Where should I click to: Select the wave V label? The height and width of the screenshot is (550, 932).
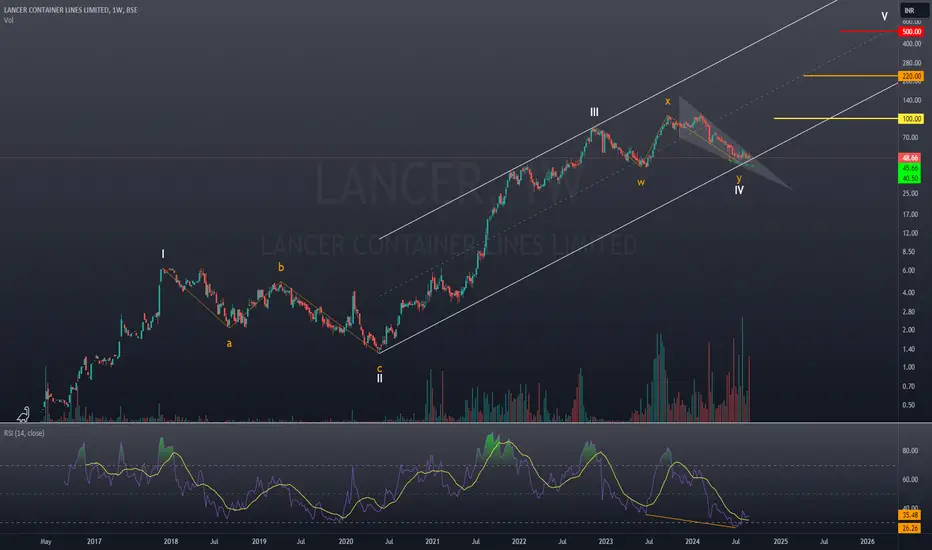click(x=884, y=17)
